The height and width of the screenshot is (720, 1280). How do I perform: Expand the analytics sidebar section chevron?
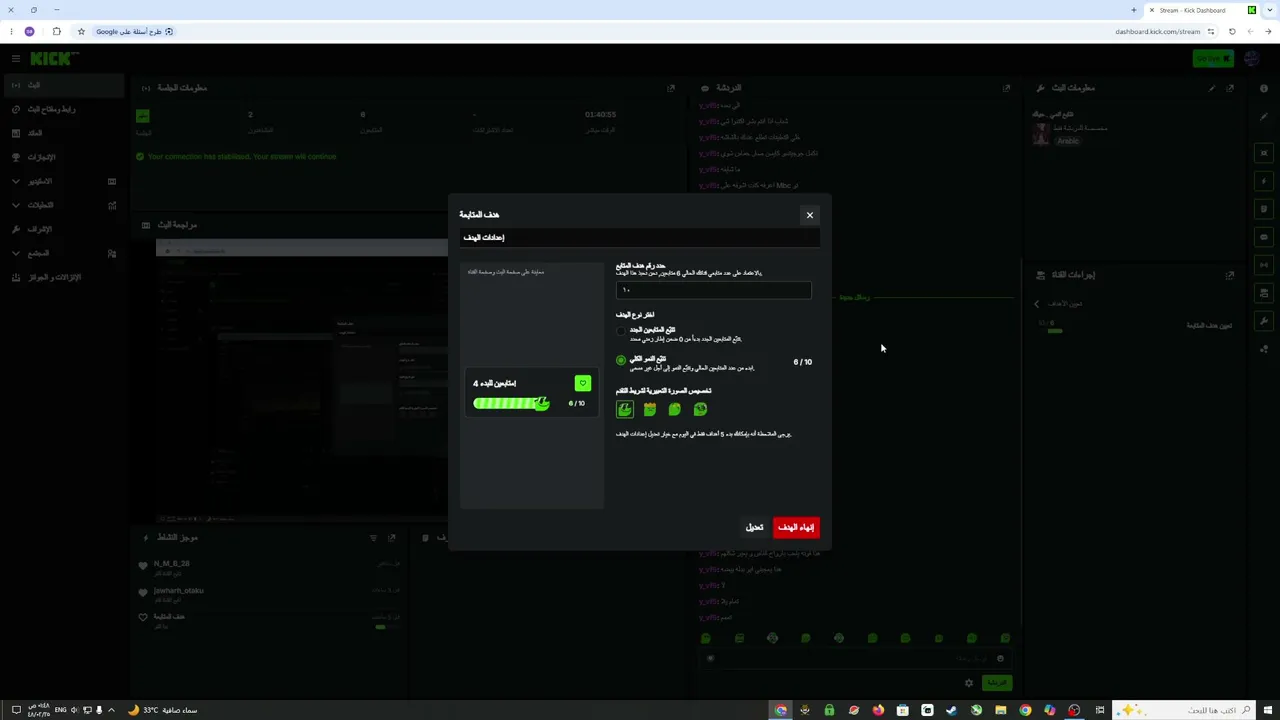pyautogui.click(x=16, y=205)
